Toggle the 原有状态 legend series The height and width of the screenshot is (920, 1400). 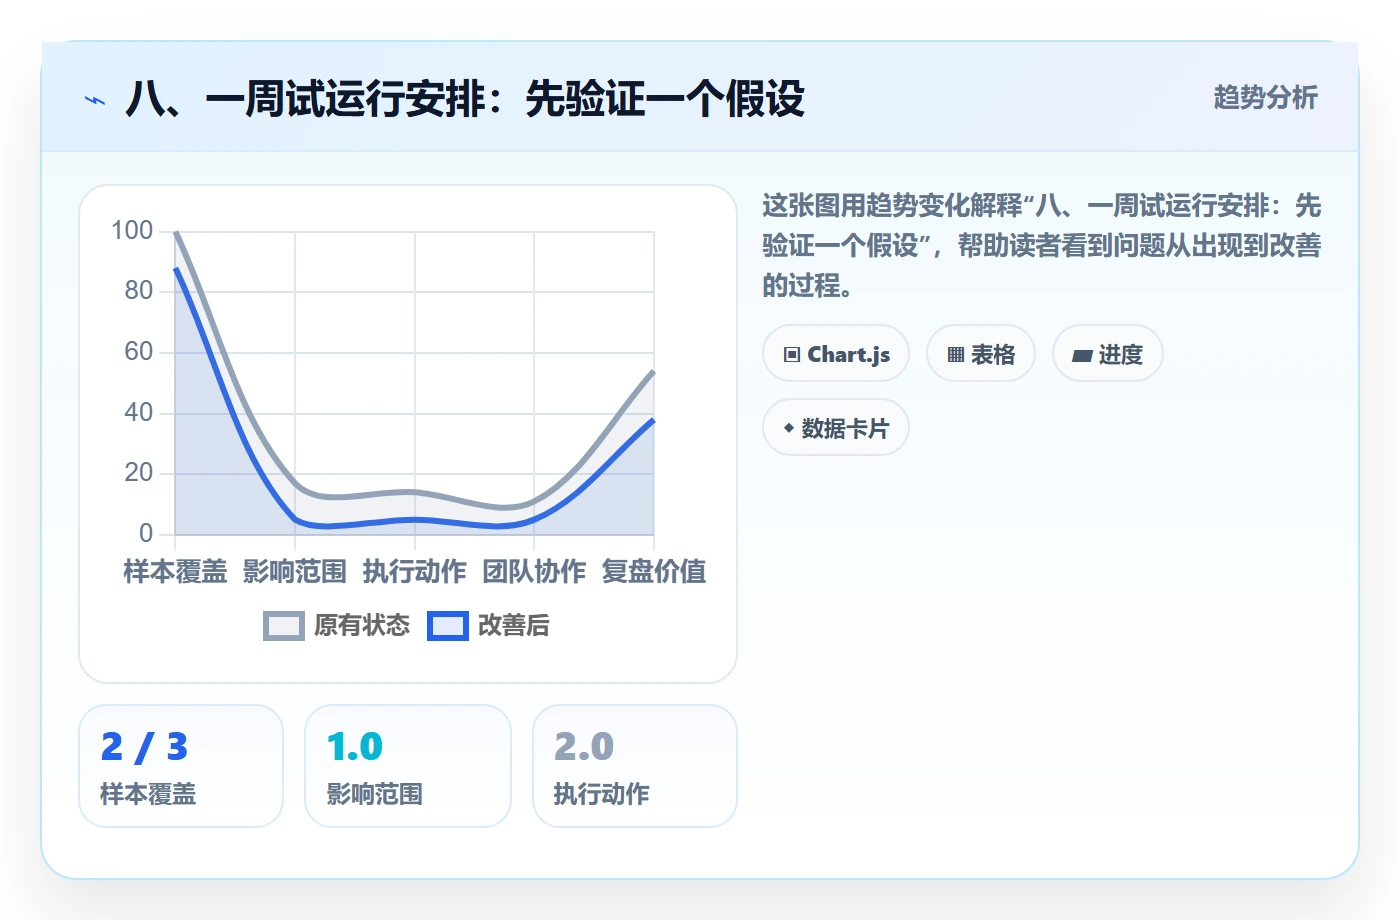pyautogui.click(x=337, y=625)
